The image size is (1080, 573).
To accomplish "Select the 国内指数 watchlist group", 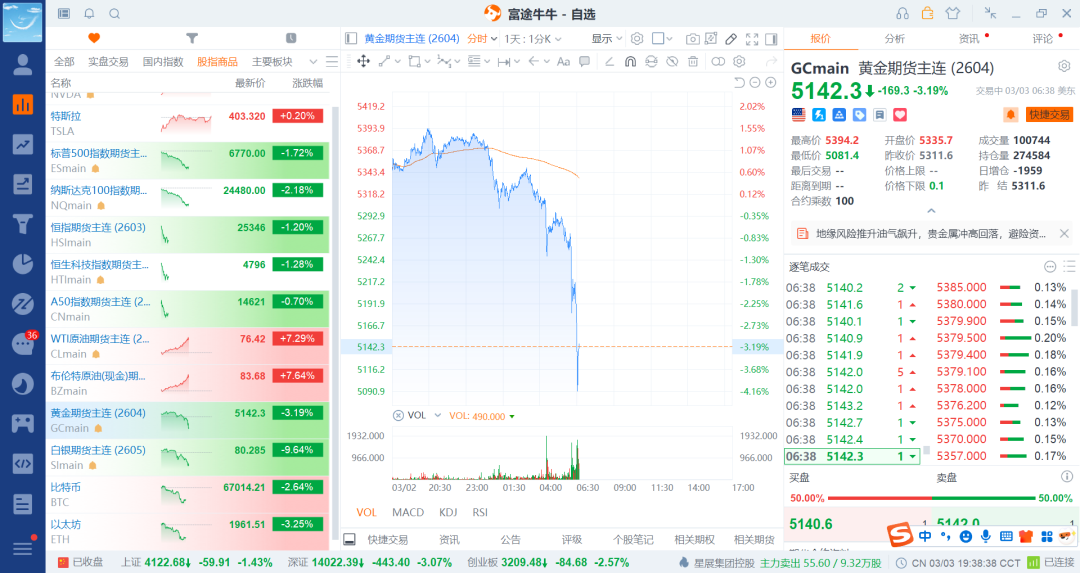I will tap(163, 61).
